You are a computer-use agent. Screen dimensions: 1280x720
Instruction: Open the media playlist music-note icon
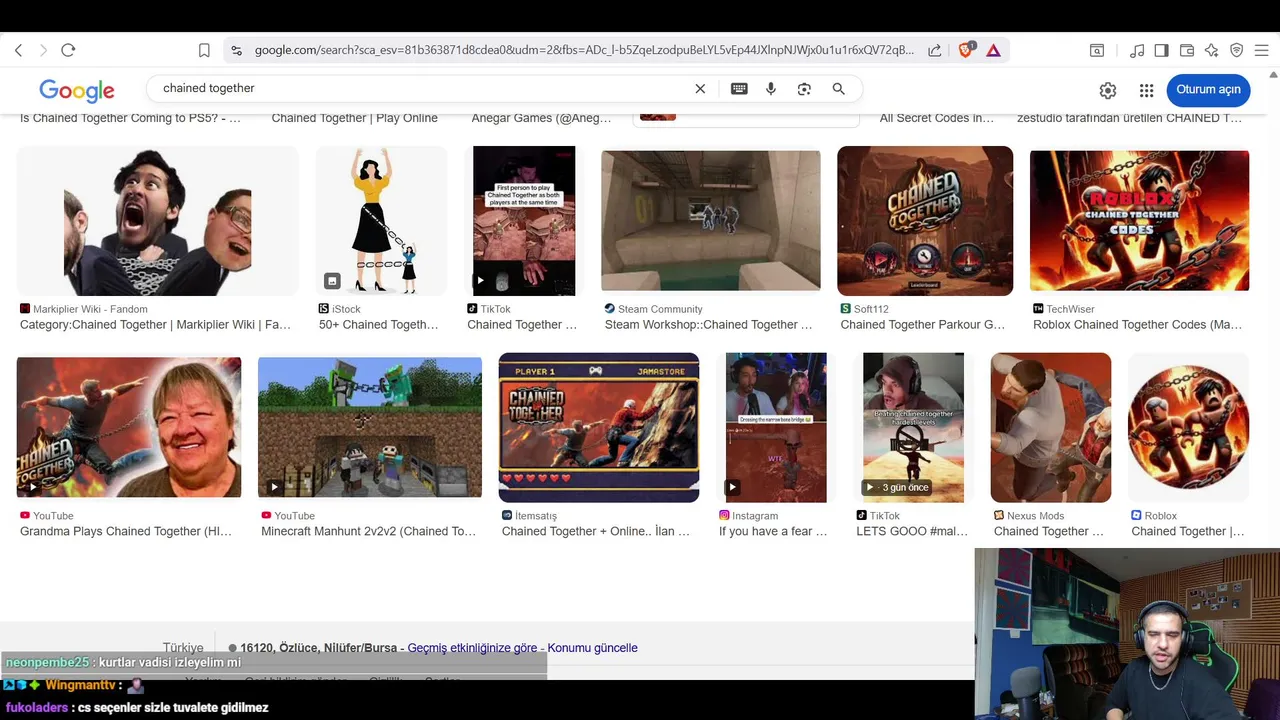pos(1137,50)
